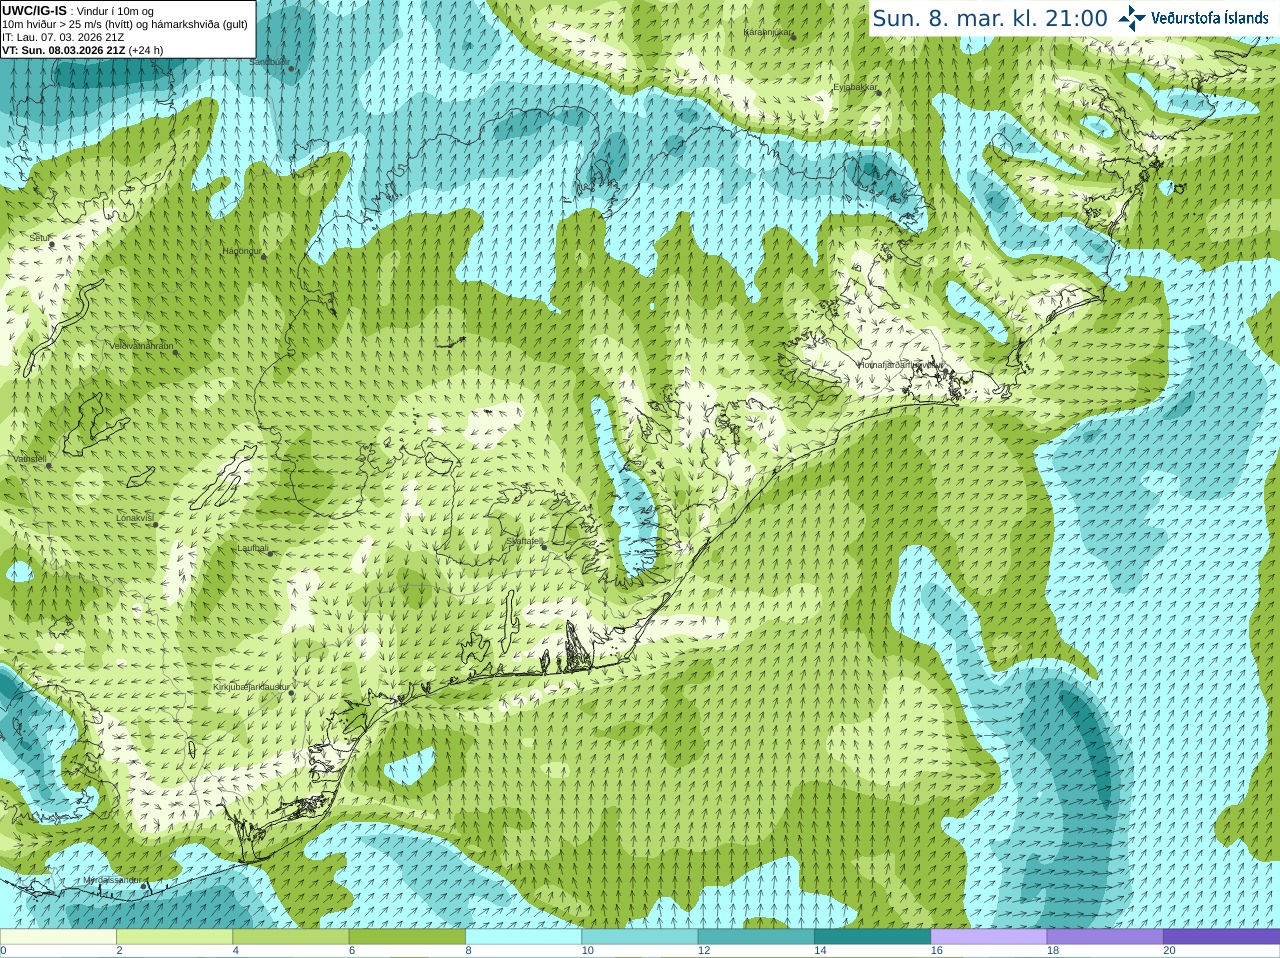
Task: Click the legend tick number 10
Action: point(587,951)
